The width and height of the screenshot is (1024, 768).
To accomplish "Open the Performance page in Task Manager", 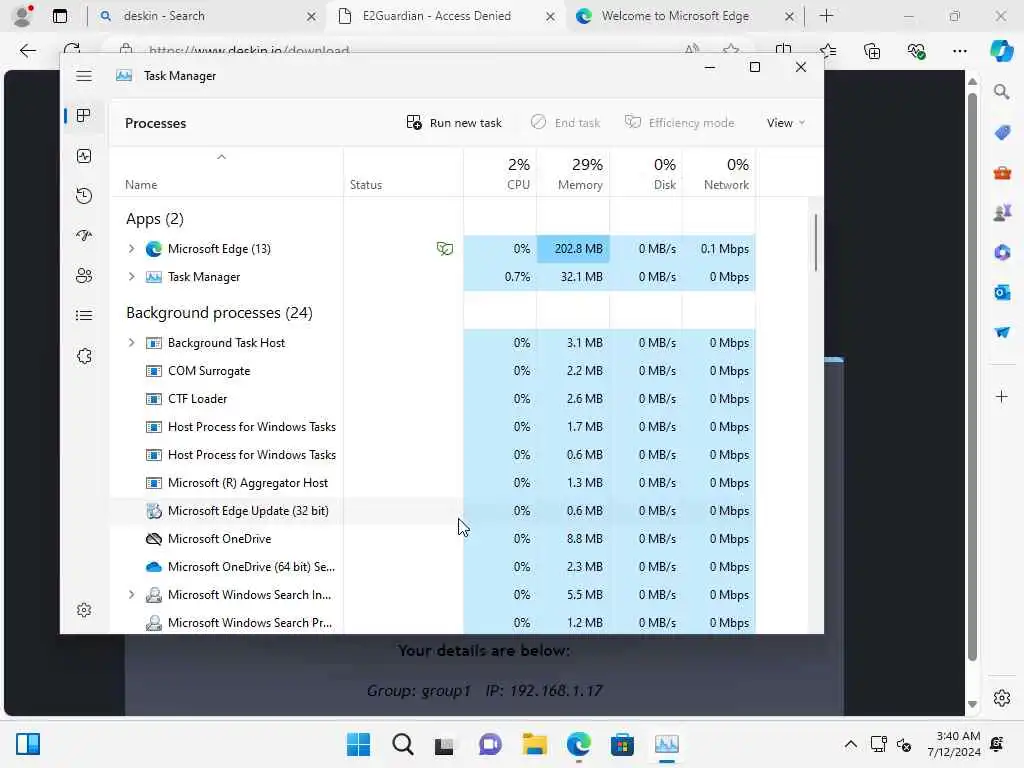I will [x=84, y=155].
